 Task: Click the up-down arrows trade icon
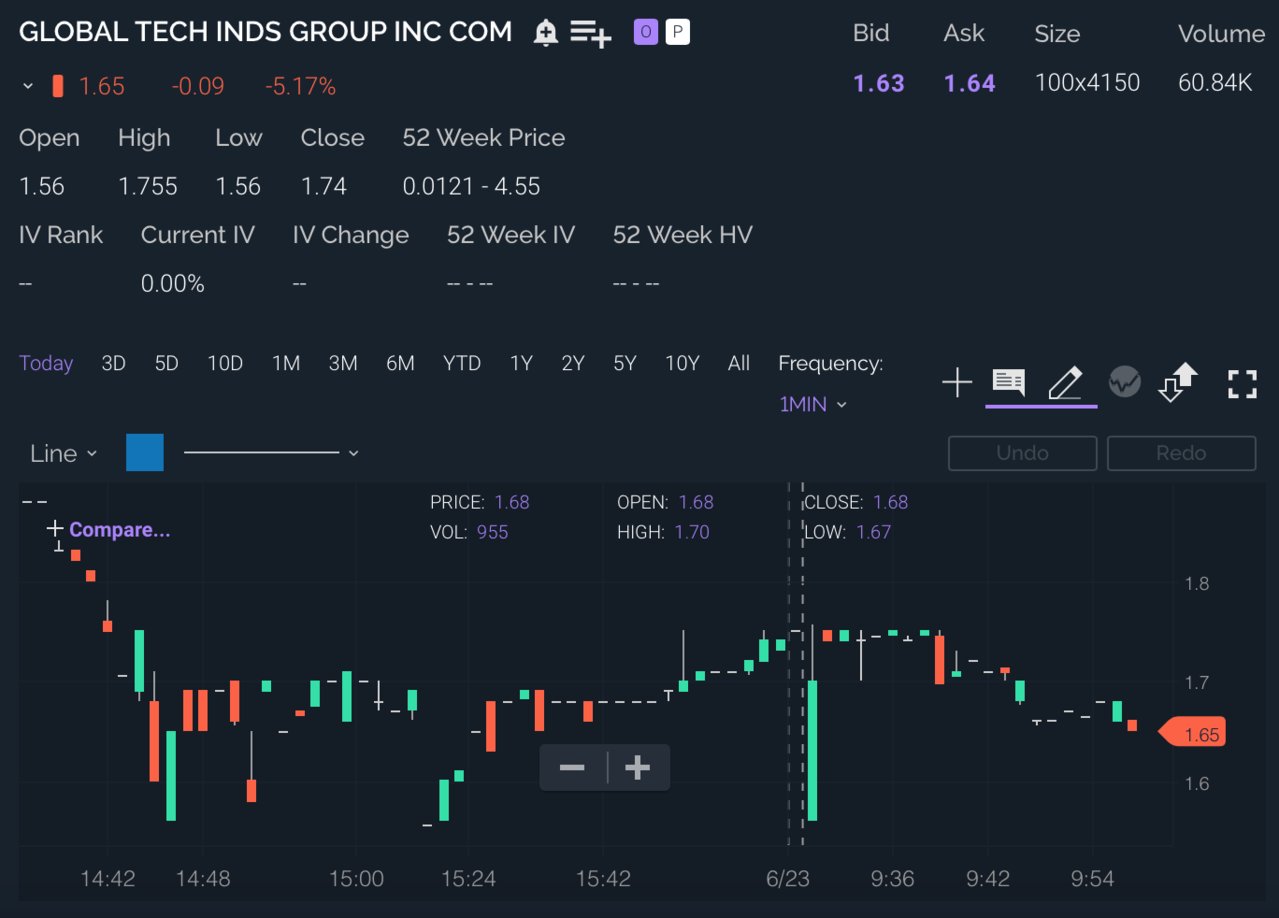1178,382
